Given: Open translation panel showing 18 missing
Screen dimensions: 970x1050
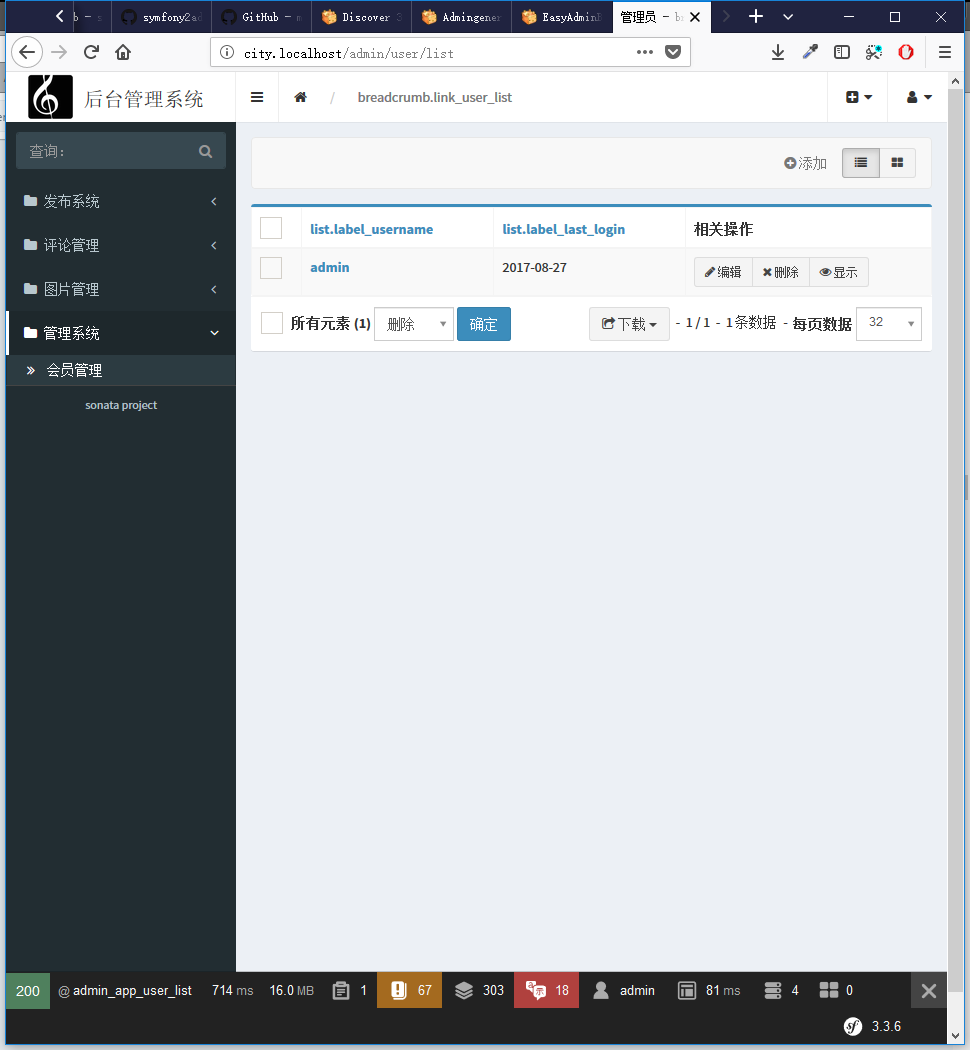Looking at the screenshot, I should [x=547, y=990].
